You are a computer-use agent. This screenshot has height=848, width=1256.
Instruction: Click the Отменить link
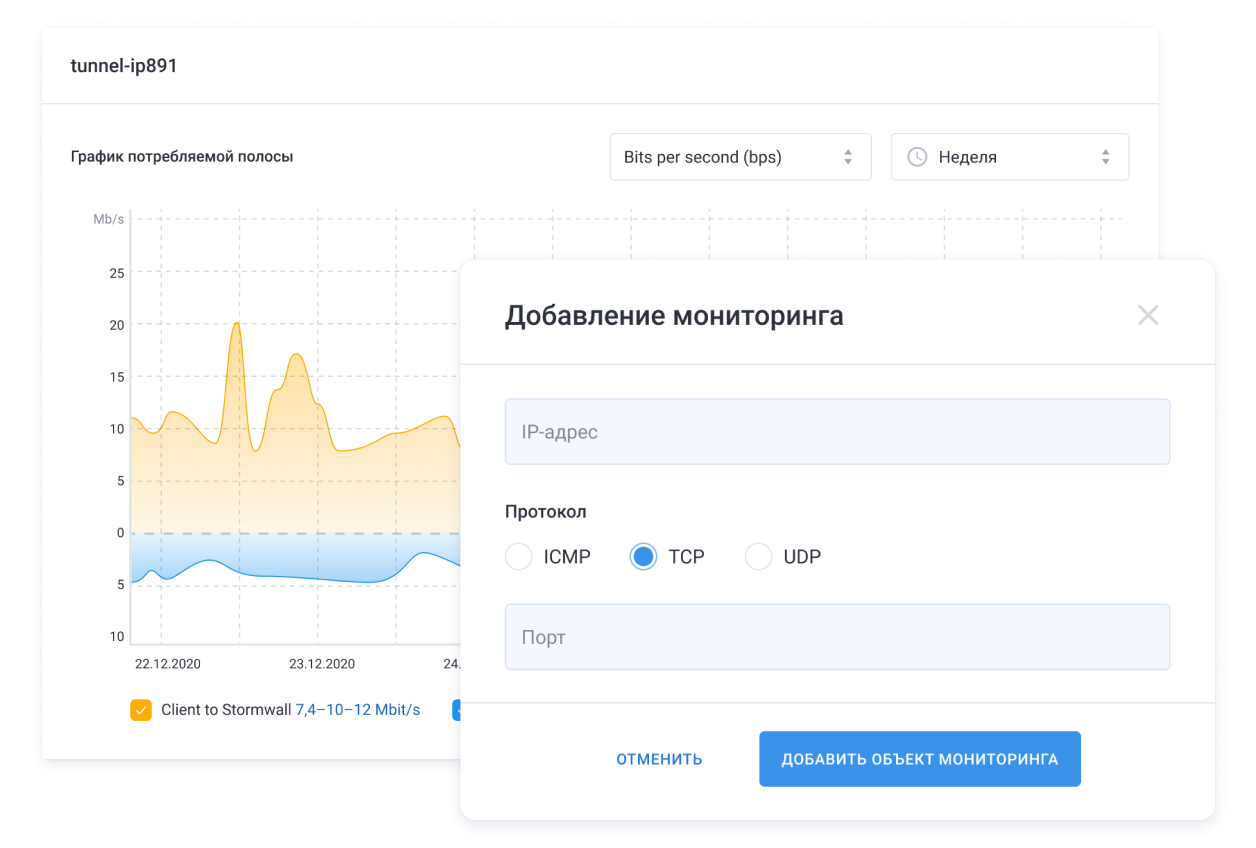658,758
